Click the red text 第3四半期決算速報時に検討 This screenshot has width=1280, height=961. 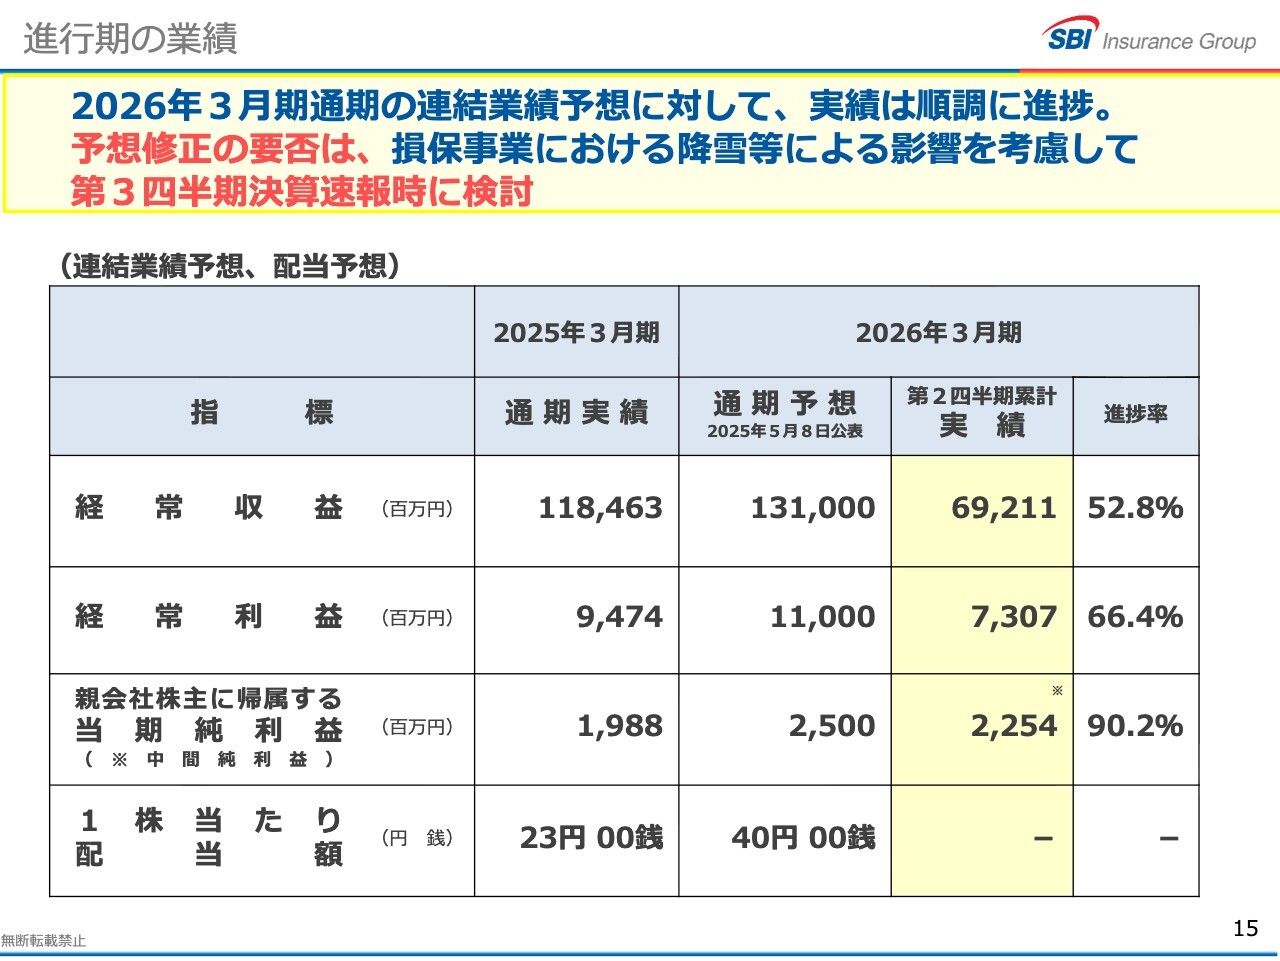[301, 191]
